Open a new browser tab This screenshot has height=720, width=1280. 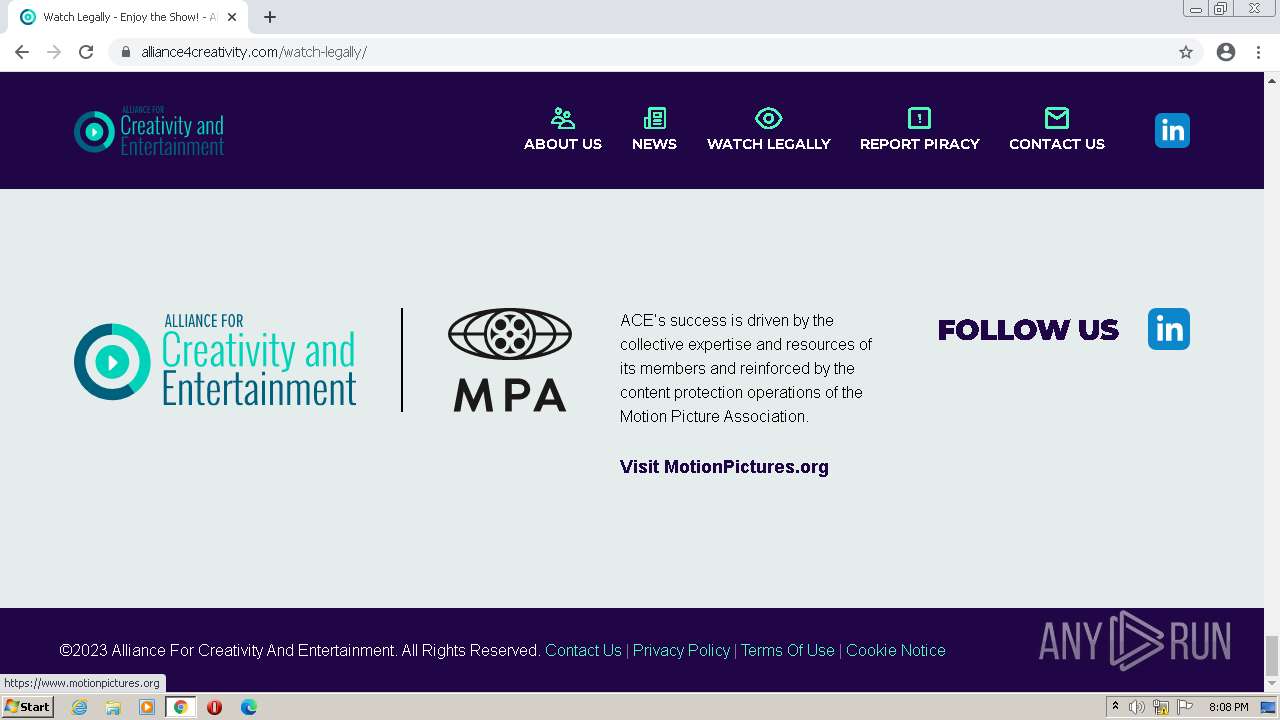coord(270,17)
